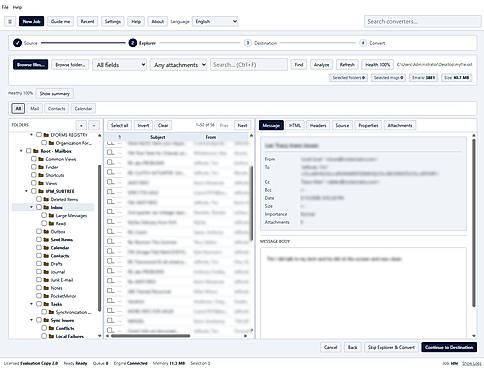Image resolution: width=484 pixels, height=368 pixels.
Task: Click the Analyze button
Action: tap(322, 65)
